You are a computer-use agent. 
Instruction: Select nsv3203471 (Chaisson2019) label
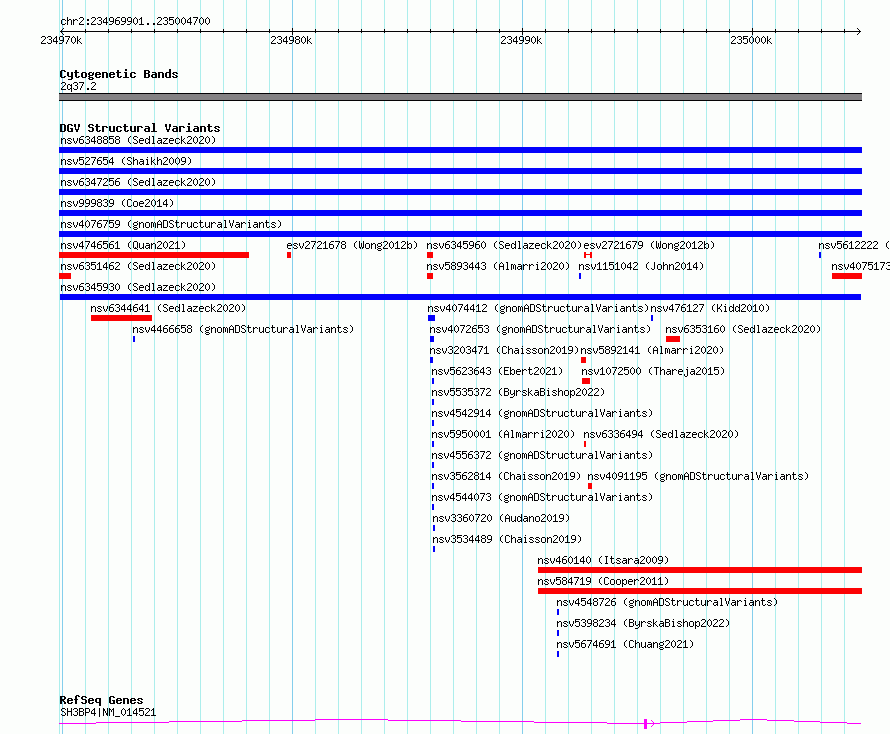(x=504, y=350)
